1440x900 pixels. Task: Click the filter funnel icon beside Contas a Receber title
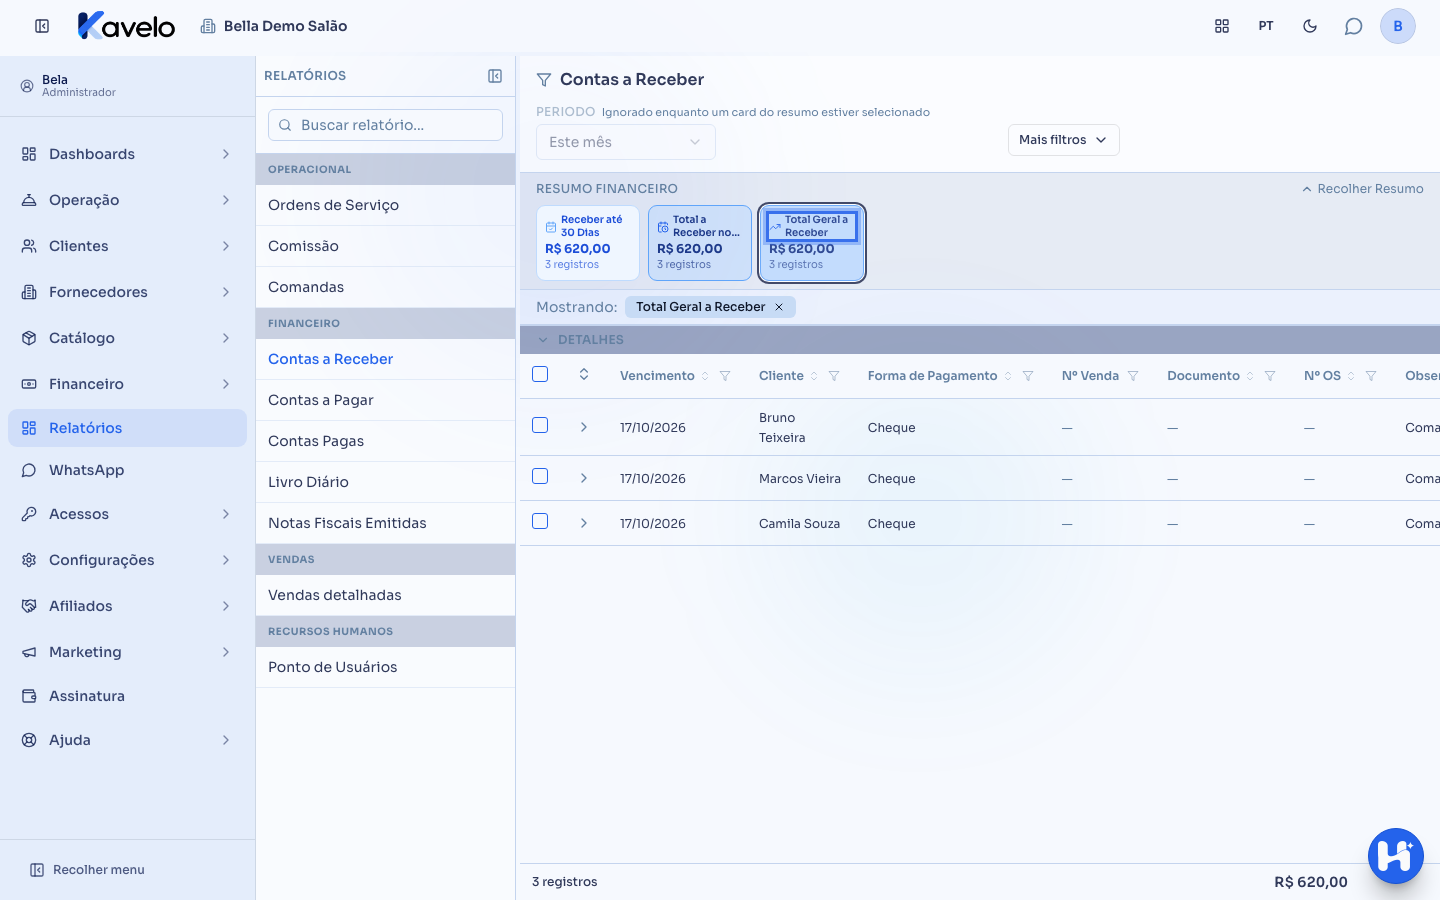tap(544, 80)
